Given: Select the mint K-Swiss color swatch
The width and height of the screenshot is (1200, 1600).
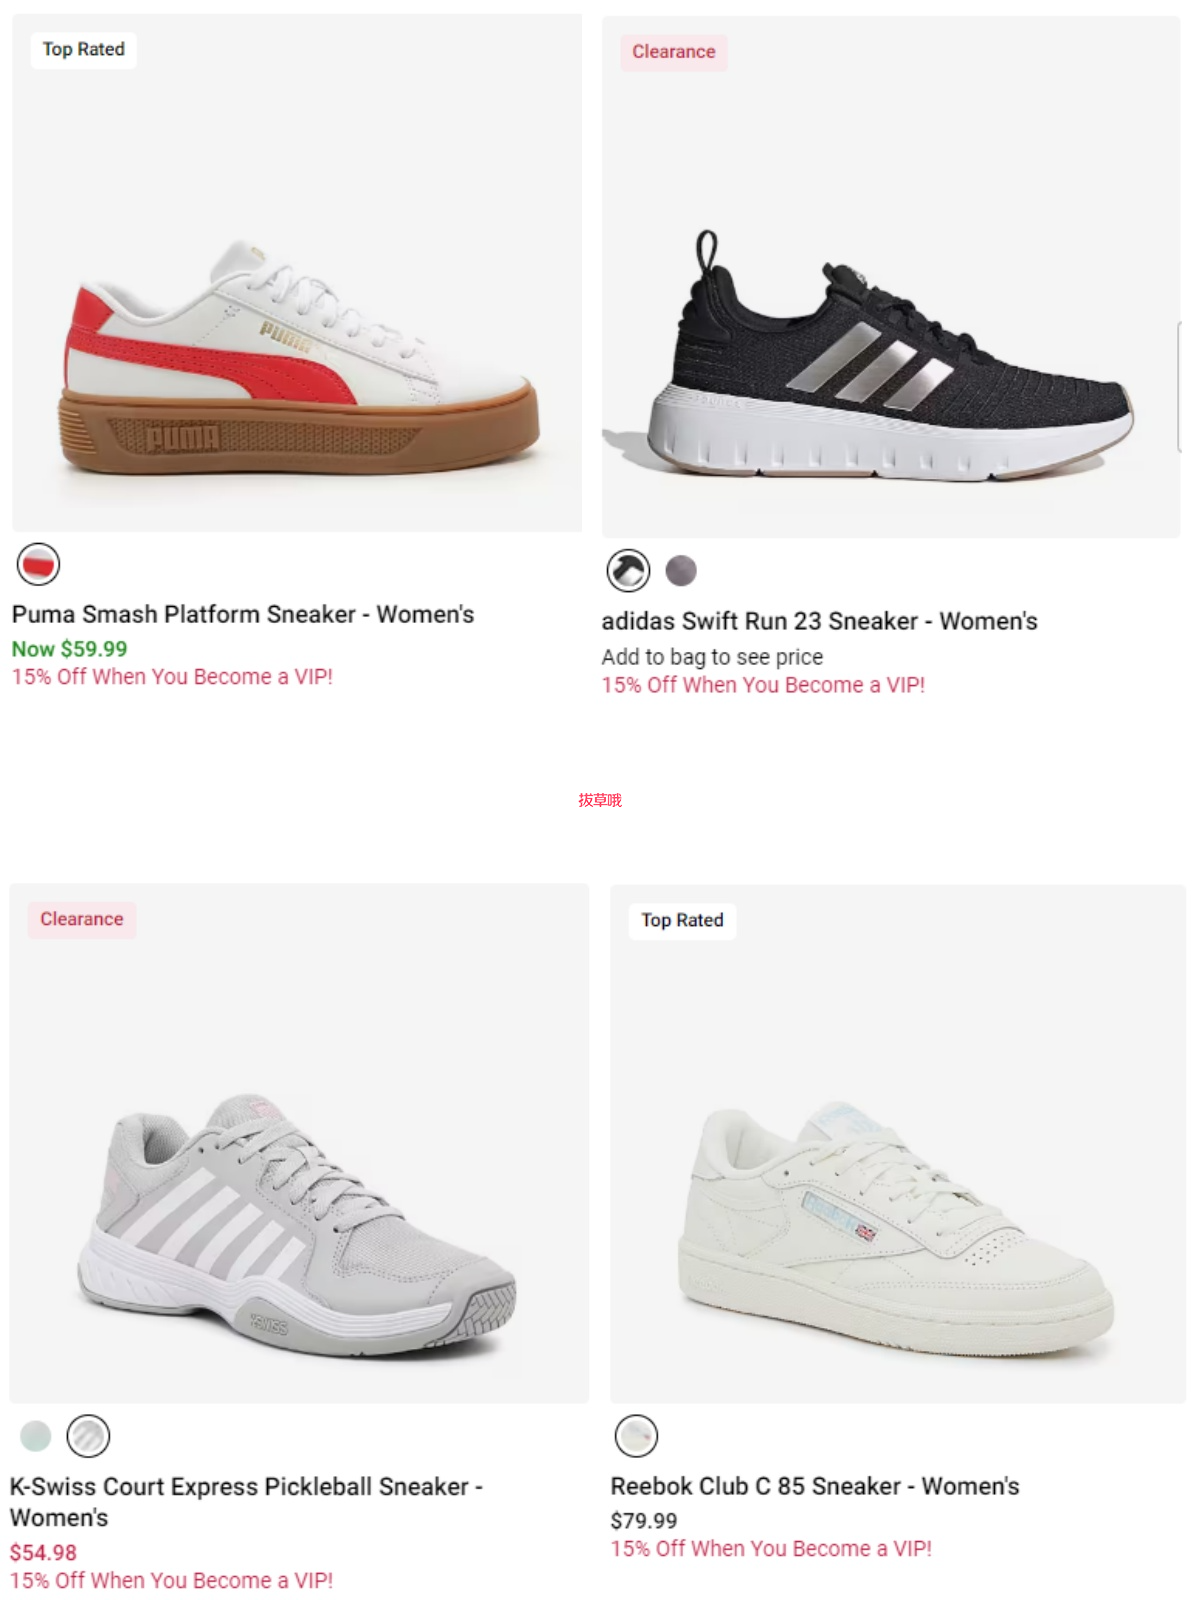Looking at the screenshot, I should tap(36, 1436).
